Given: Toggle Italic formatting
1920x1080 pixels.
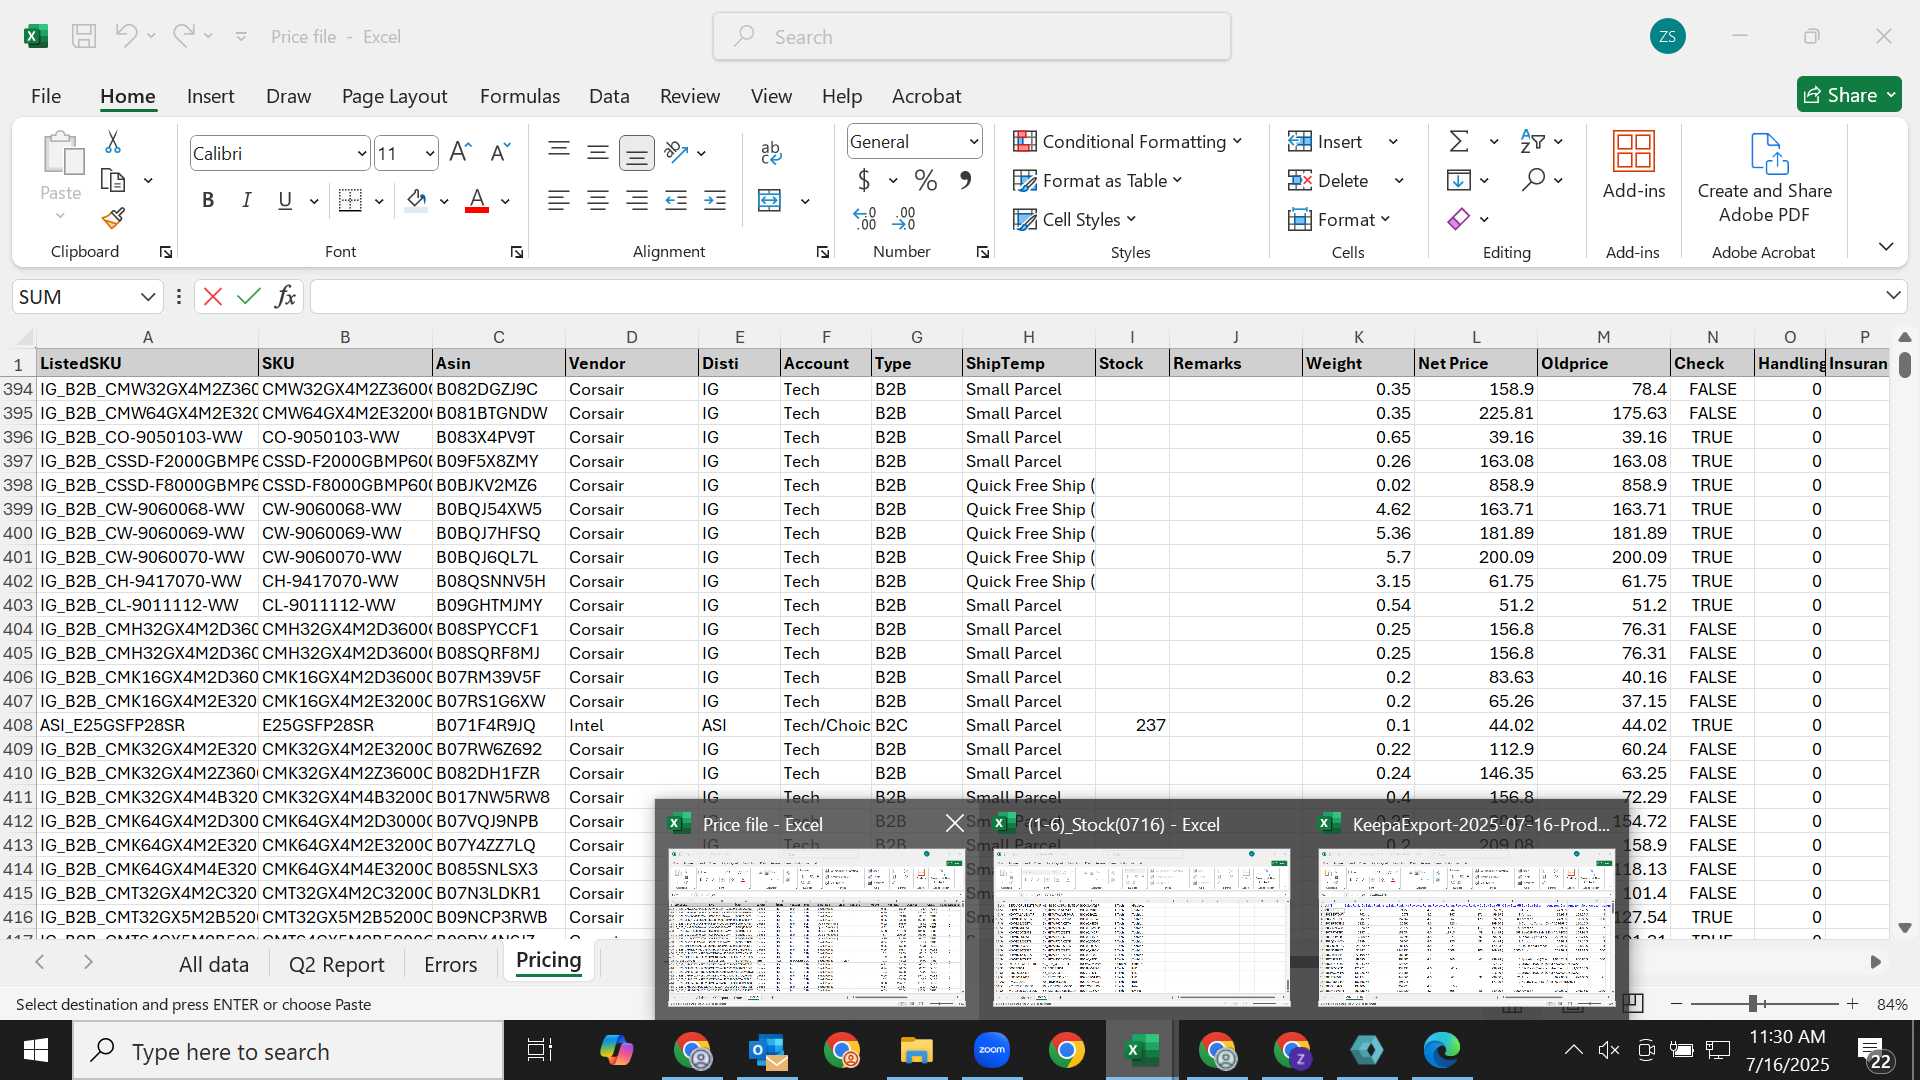Looking at the screenshot, I should coord(246,201).
